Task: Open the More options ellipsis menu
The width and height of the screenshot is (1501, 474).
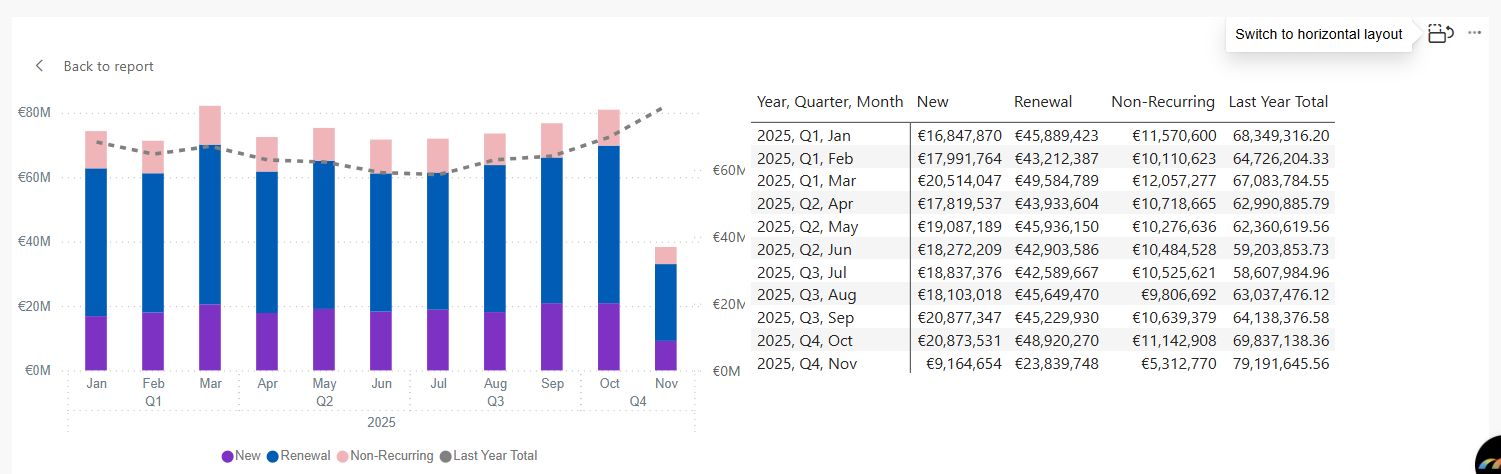Action: 1474,33
